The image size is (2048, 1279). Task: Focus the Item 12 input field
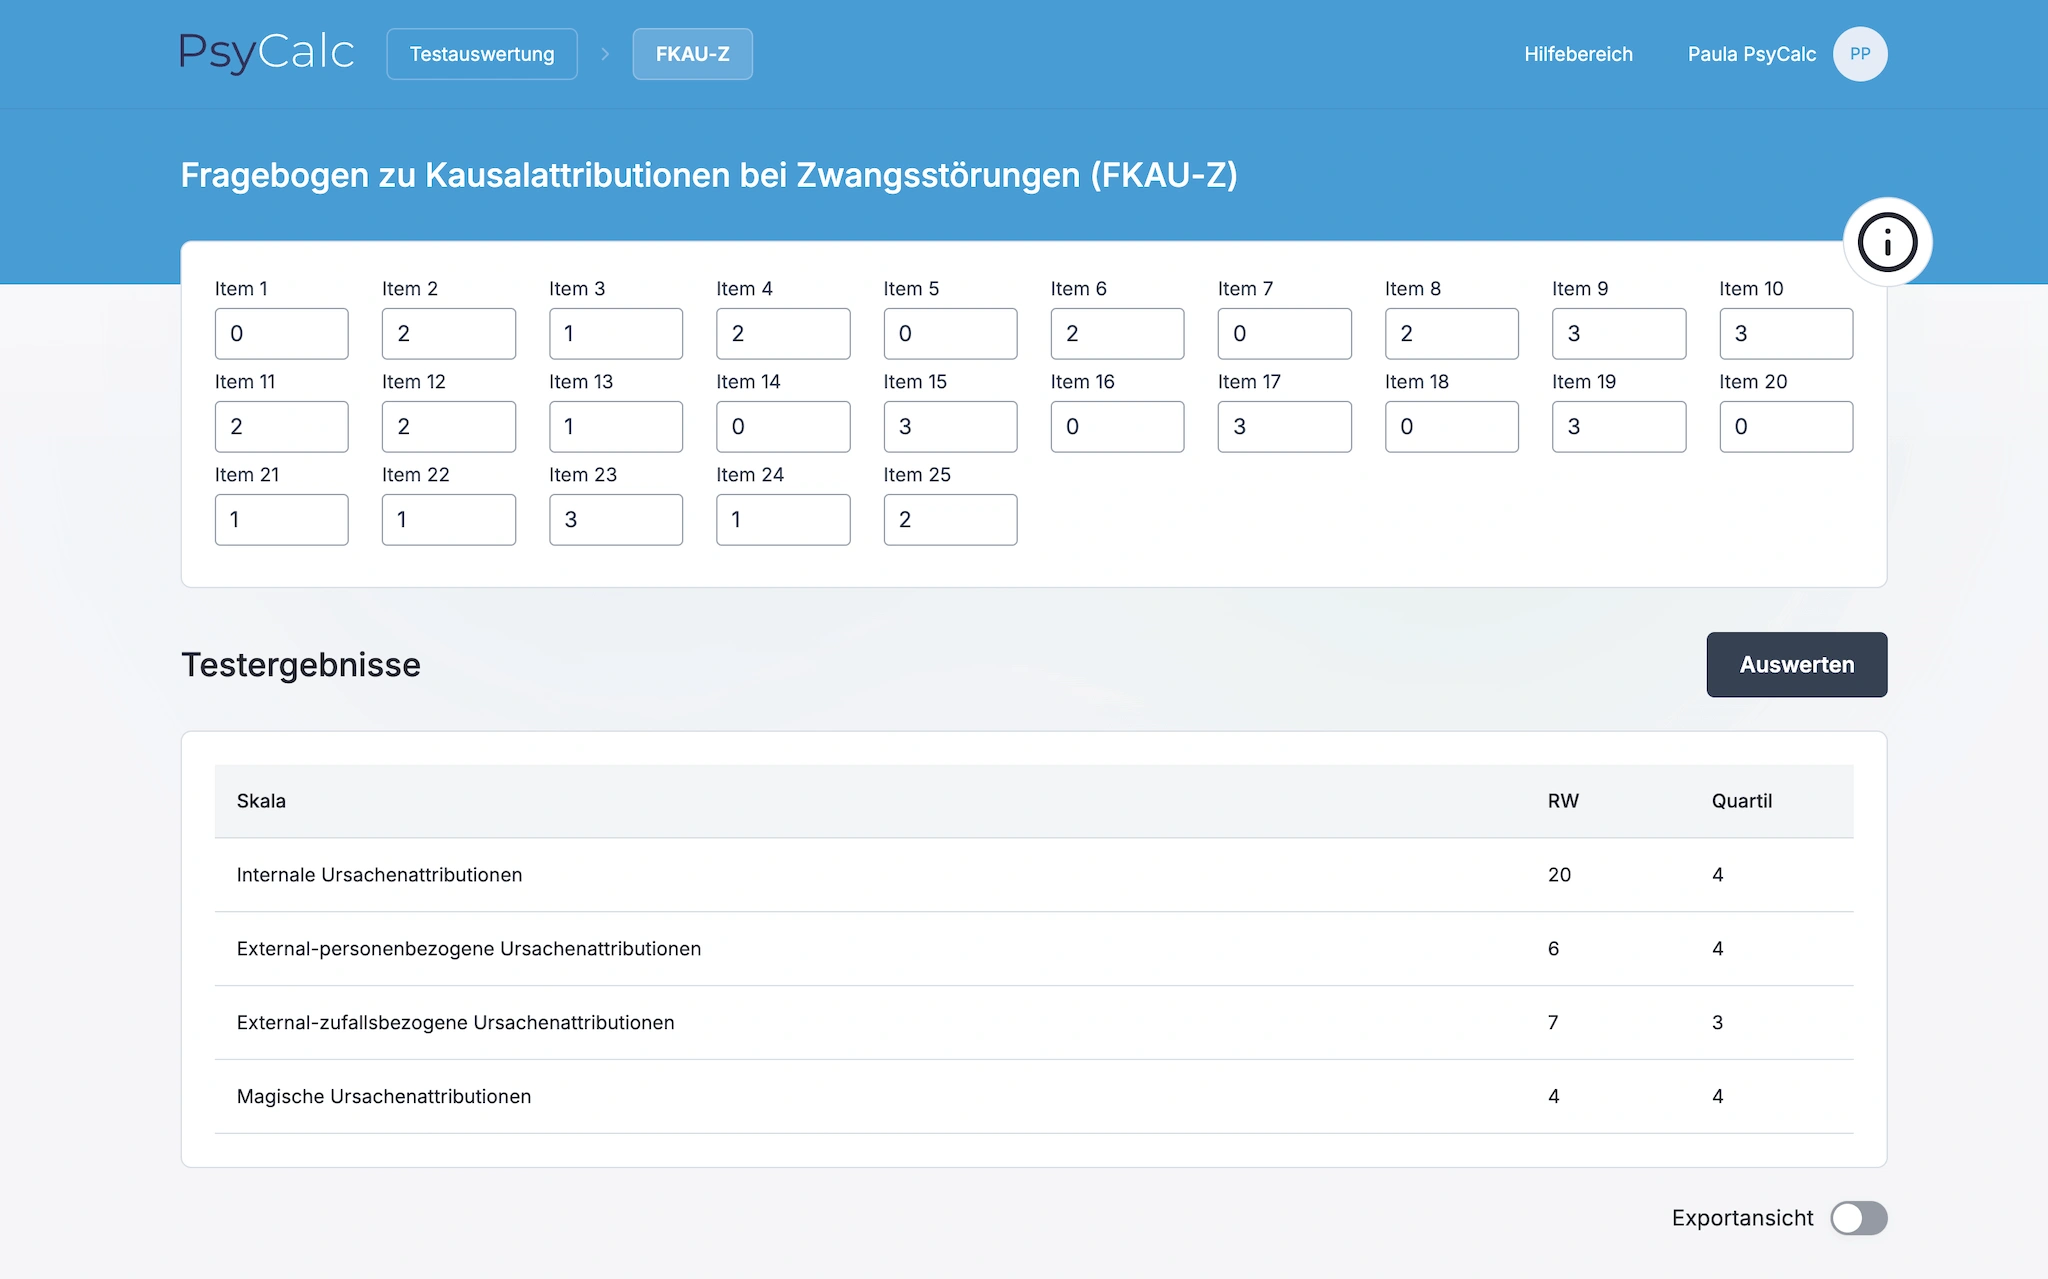click(449, 427)
